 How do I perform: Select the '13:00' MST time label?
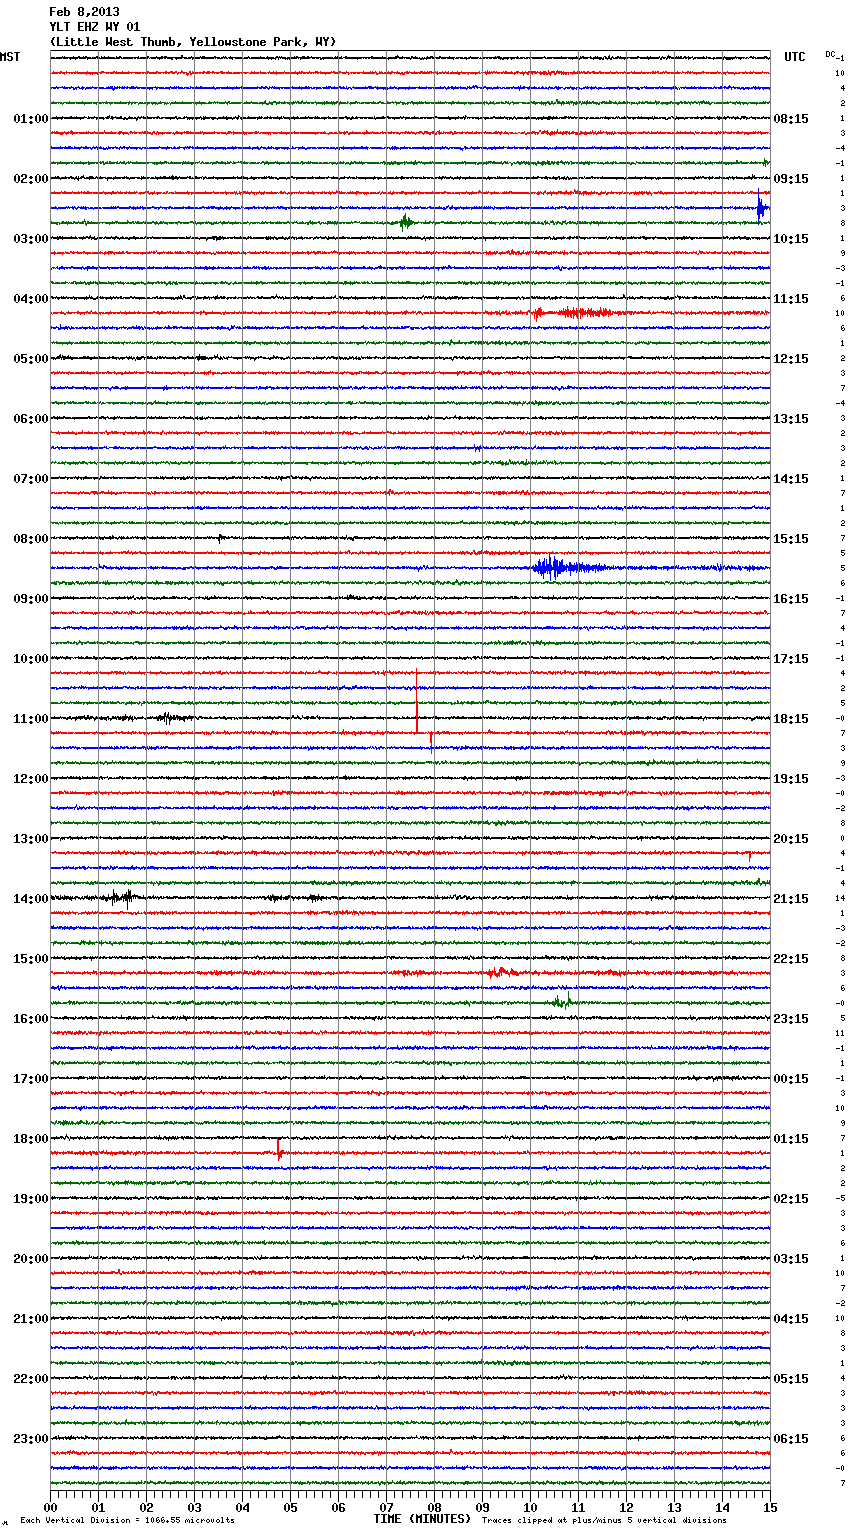click(x=31, y=839)
